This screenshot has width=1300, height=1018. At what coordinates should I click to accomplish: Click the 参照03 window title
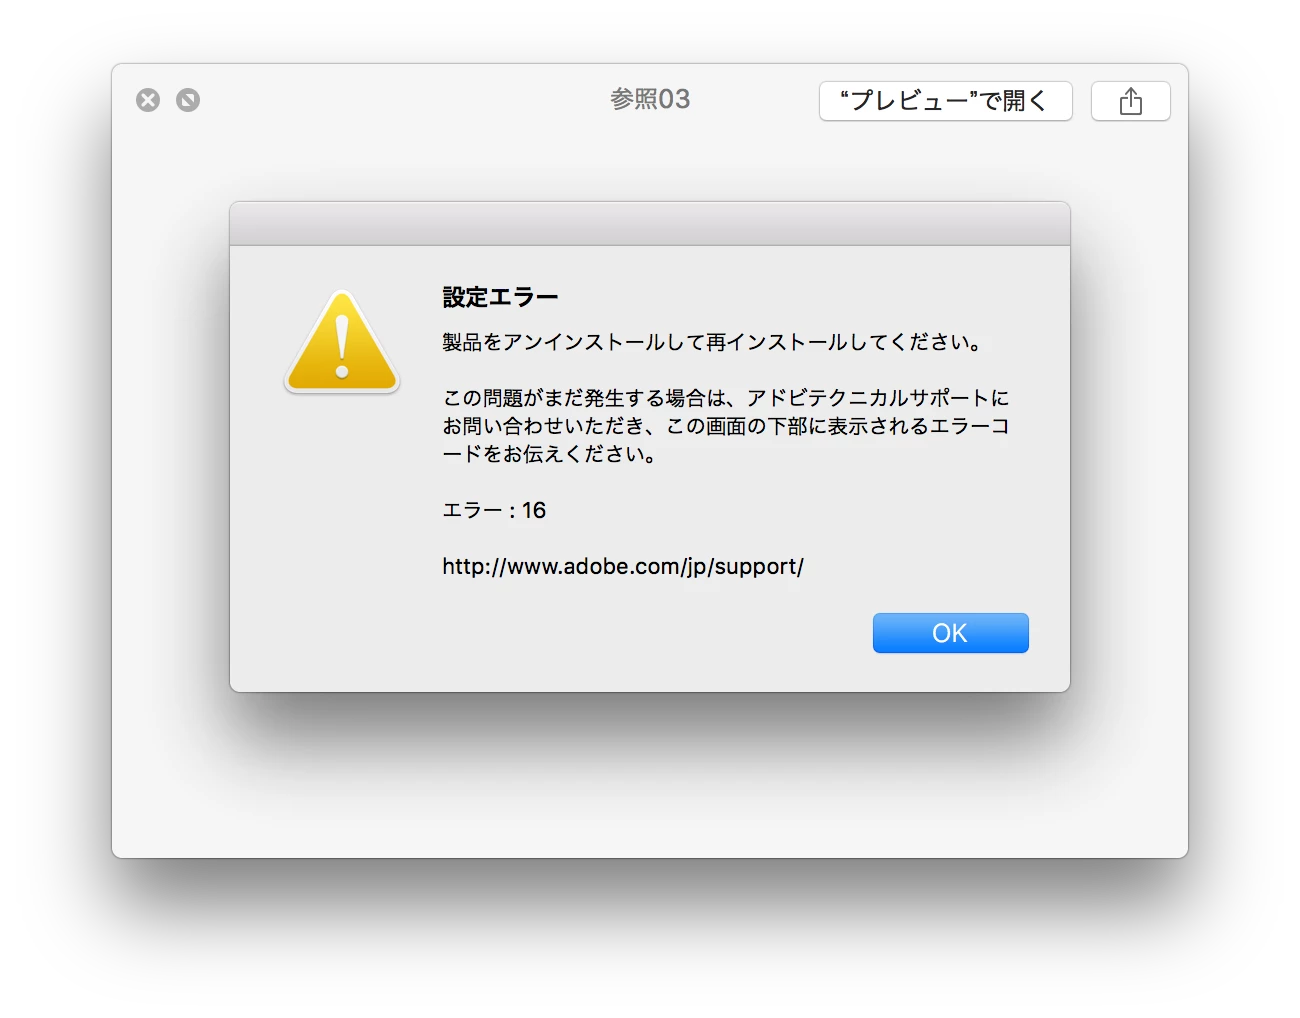650,99
